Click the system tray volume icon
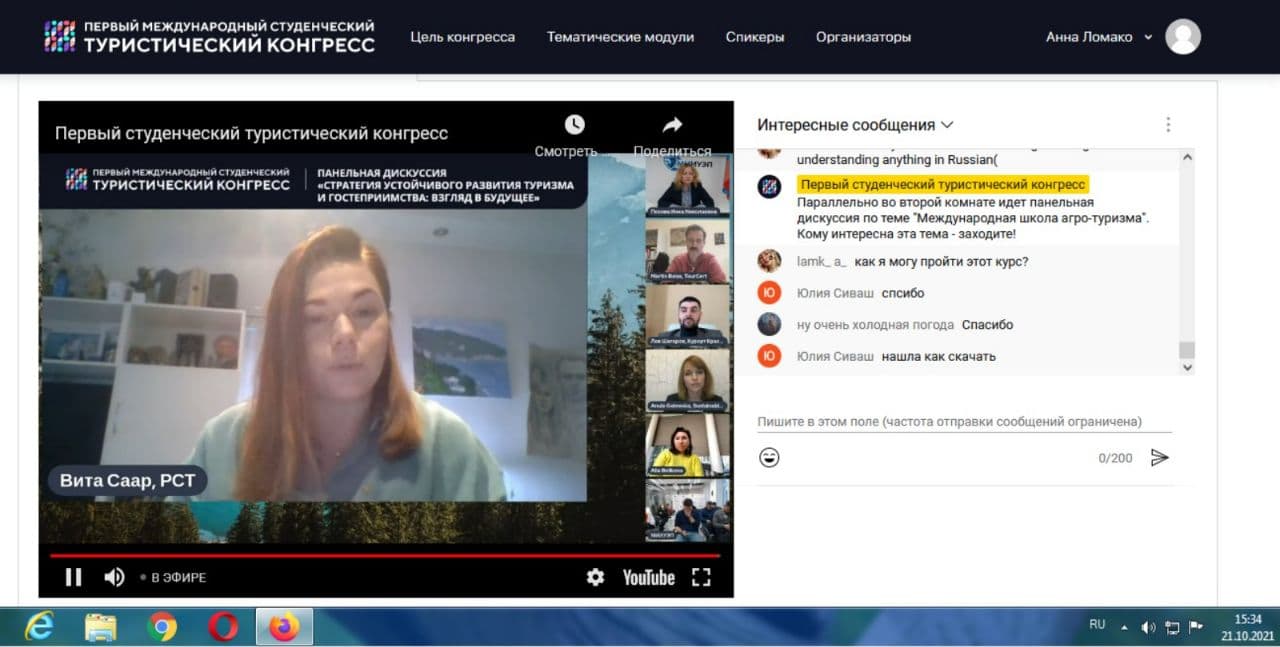This screenshot has width=1280, height=647. pos(1148,628)
